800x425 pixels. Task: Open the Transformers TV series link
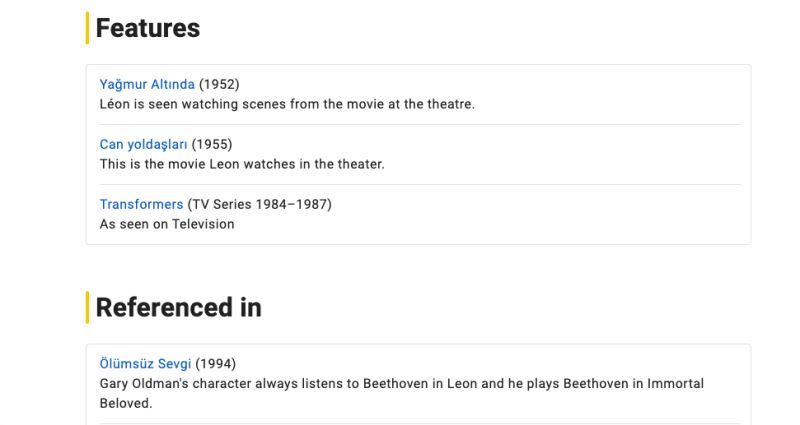click(x=141, y=204)
